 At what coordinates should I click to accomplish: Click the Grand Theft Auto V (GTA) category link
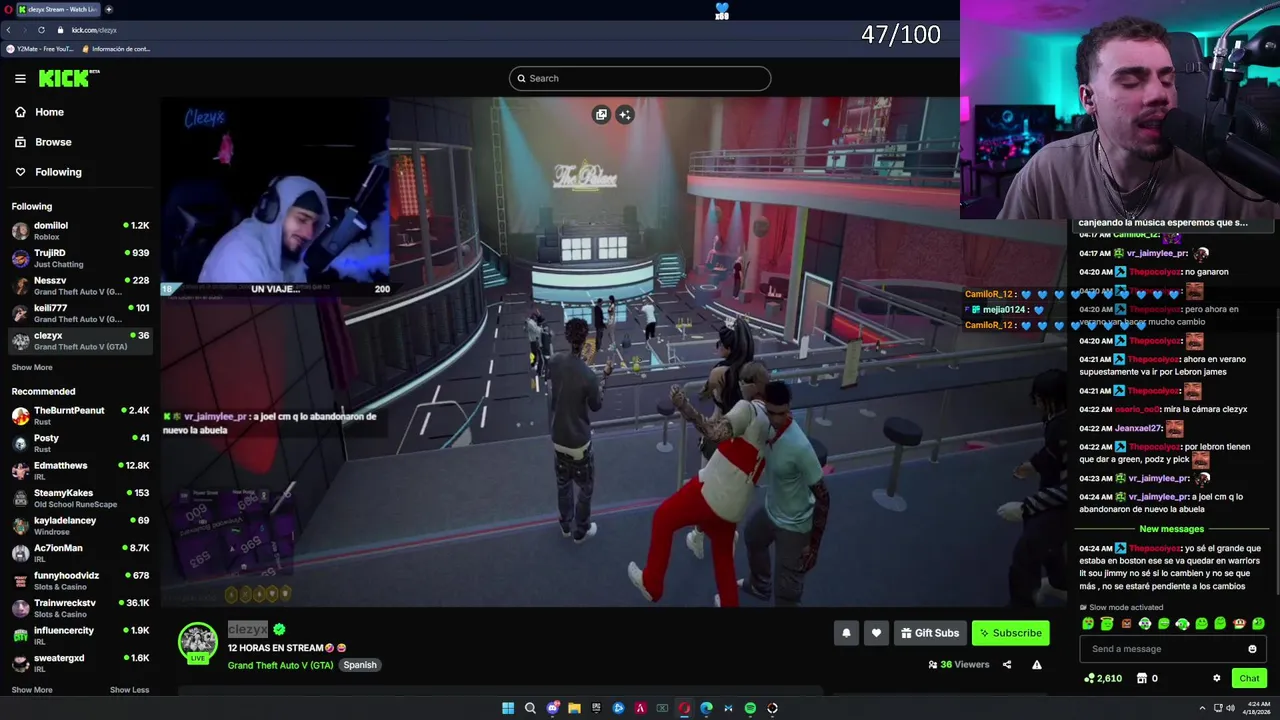tap(280, 666)
